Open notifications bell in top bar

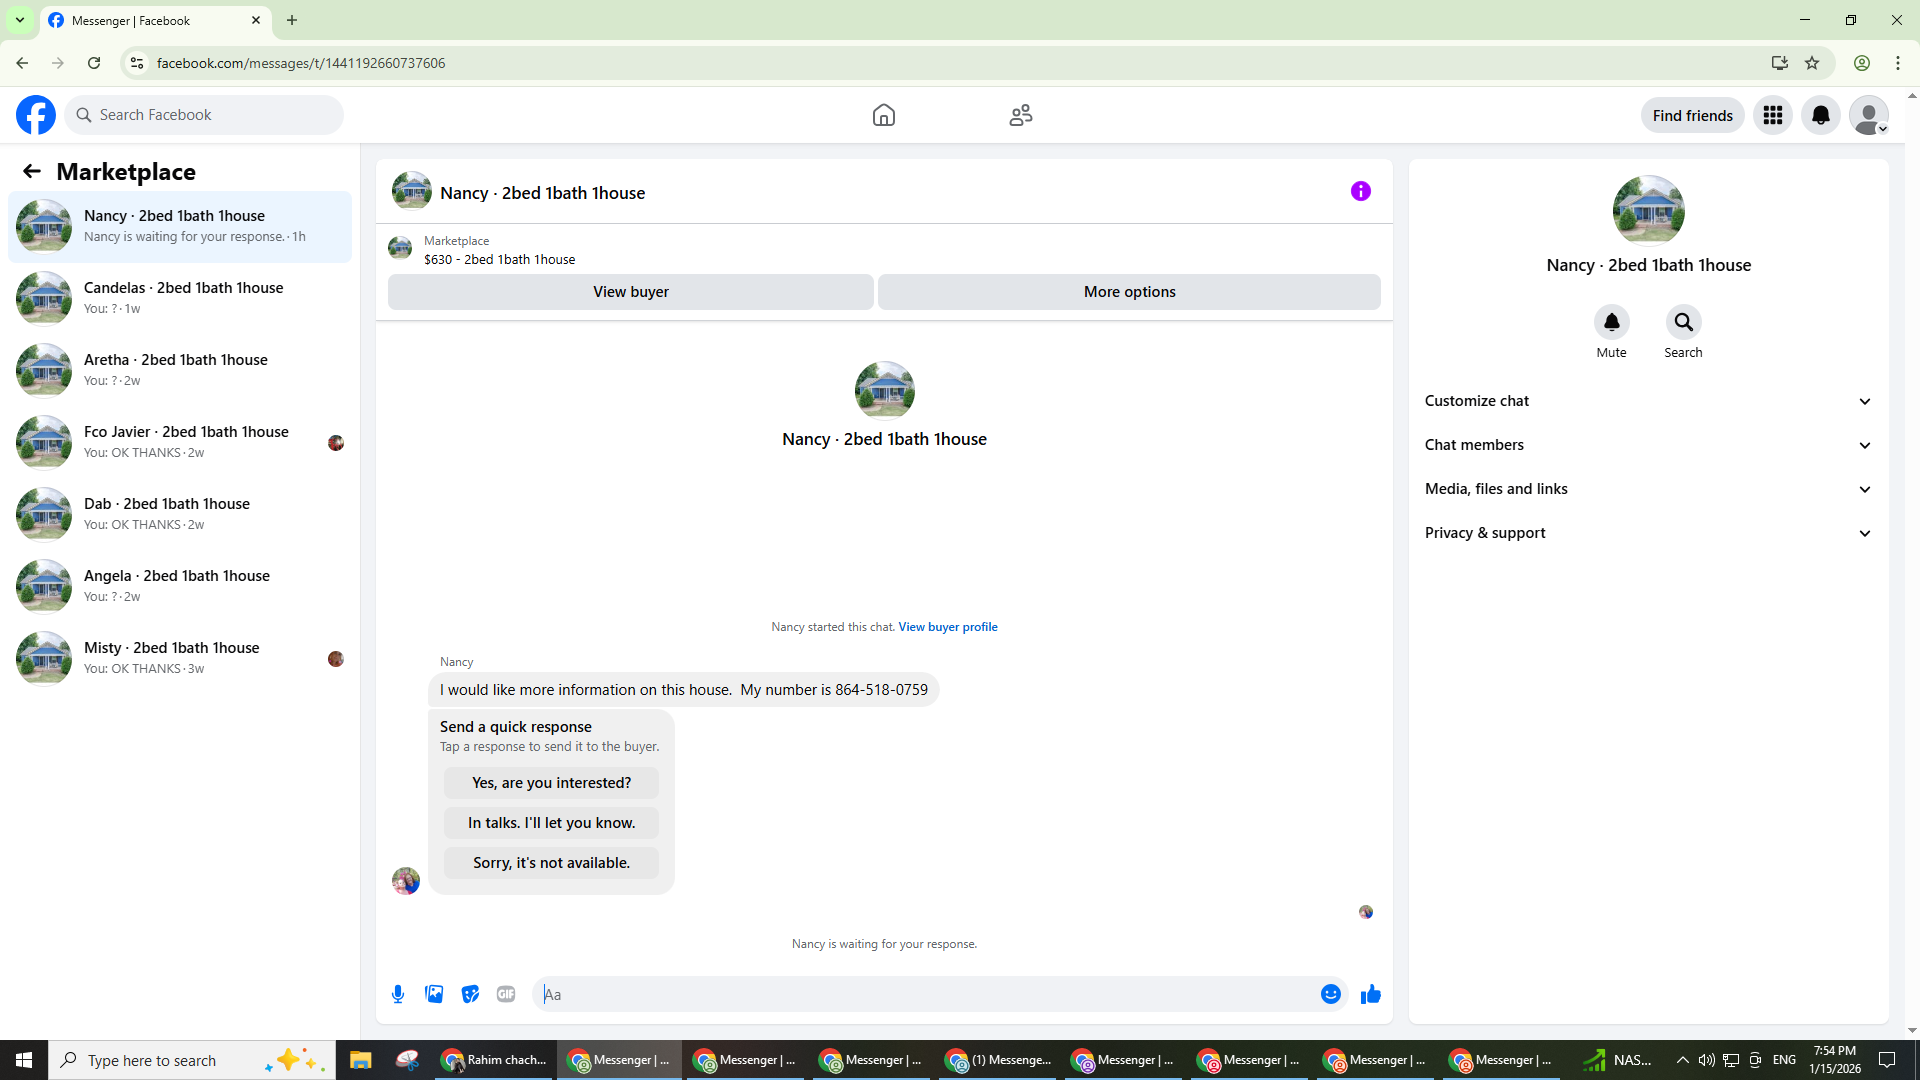[x=1820, y=115]
